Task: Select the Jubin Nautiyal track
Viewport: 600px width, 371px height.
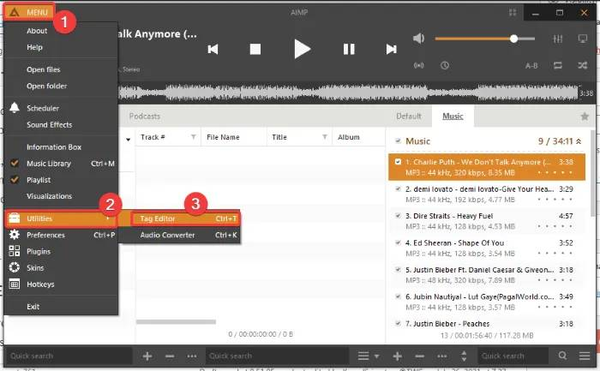Action: tap(487, 302)
